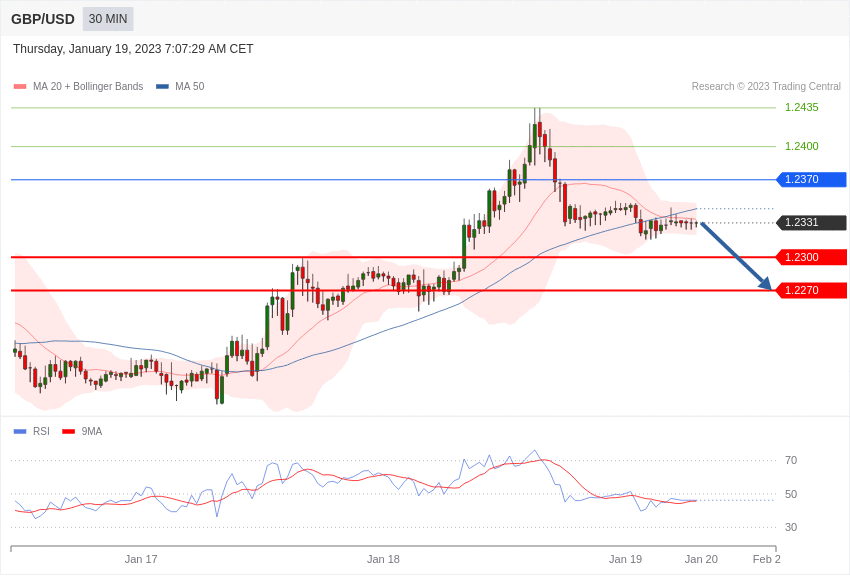Select the 30 MIN timeframe badge

(x=108, y=19)
